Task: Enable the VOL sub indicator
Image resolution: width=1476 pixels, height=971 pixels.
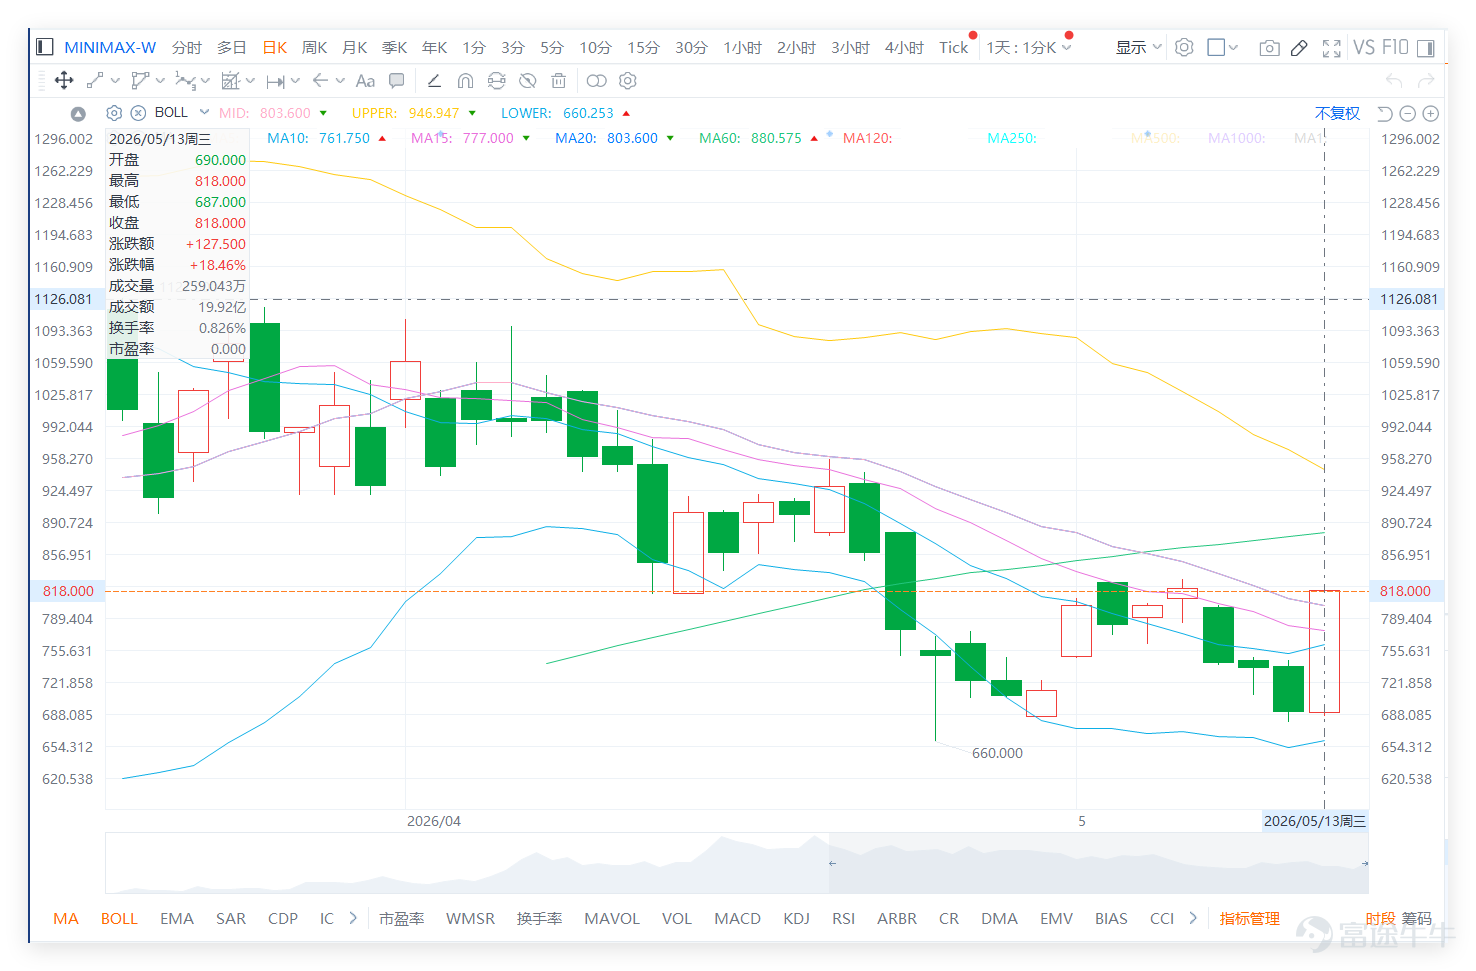Action: coord(677,918)
